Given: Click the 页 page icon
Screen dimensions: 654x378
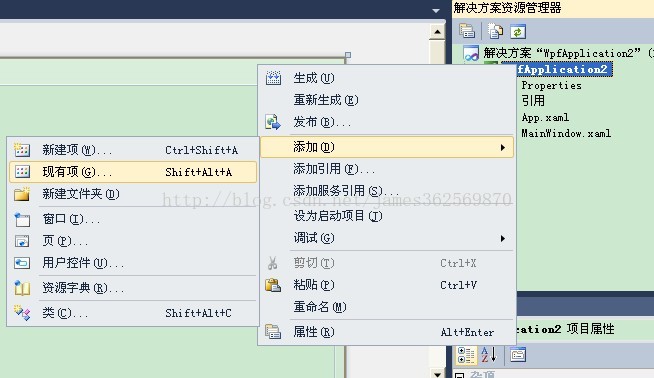Looking at the screenshot, I should (22, 241).
